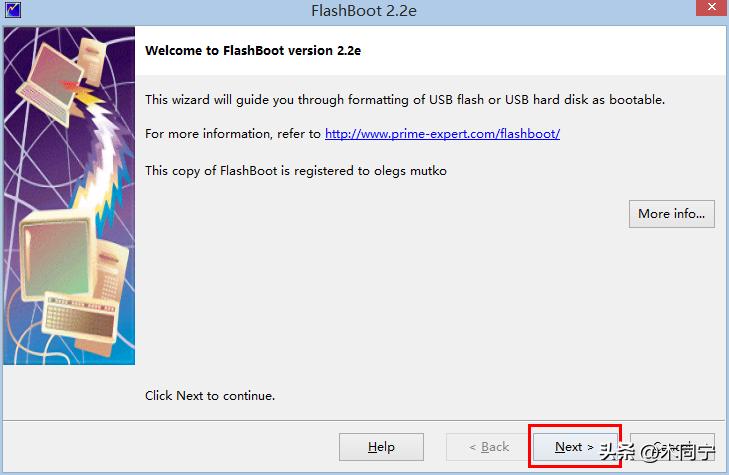The image size is (729, 475).
Task: Click the Welcome to FlashBoot heading
Action: tap(253, 50)
